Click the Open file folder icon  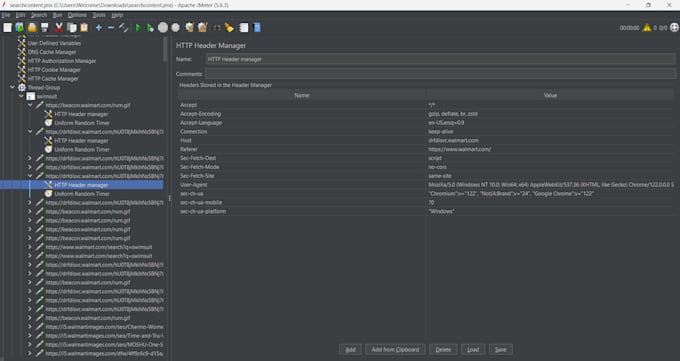[32, 28]
